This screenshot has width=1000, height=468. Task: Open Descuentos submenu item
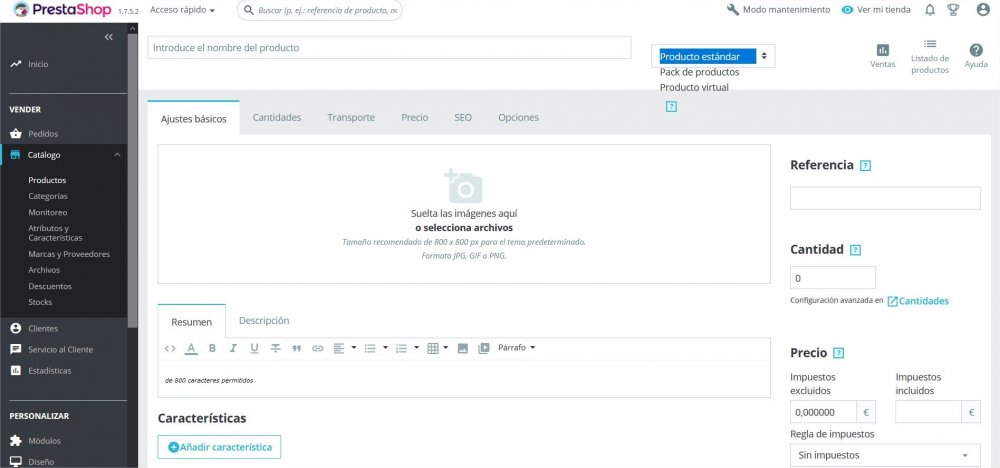50,286
